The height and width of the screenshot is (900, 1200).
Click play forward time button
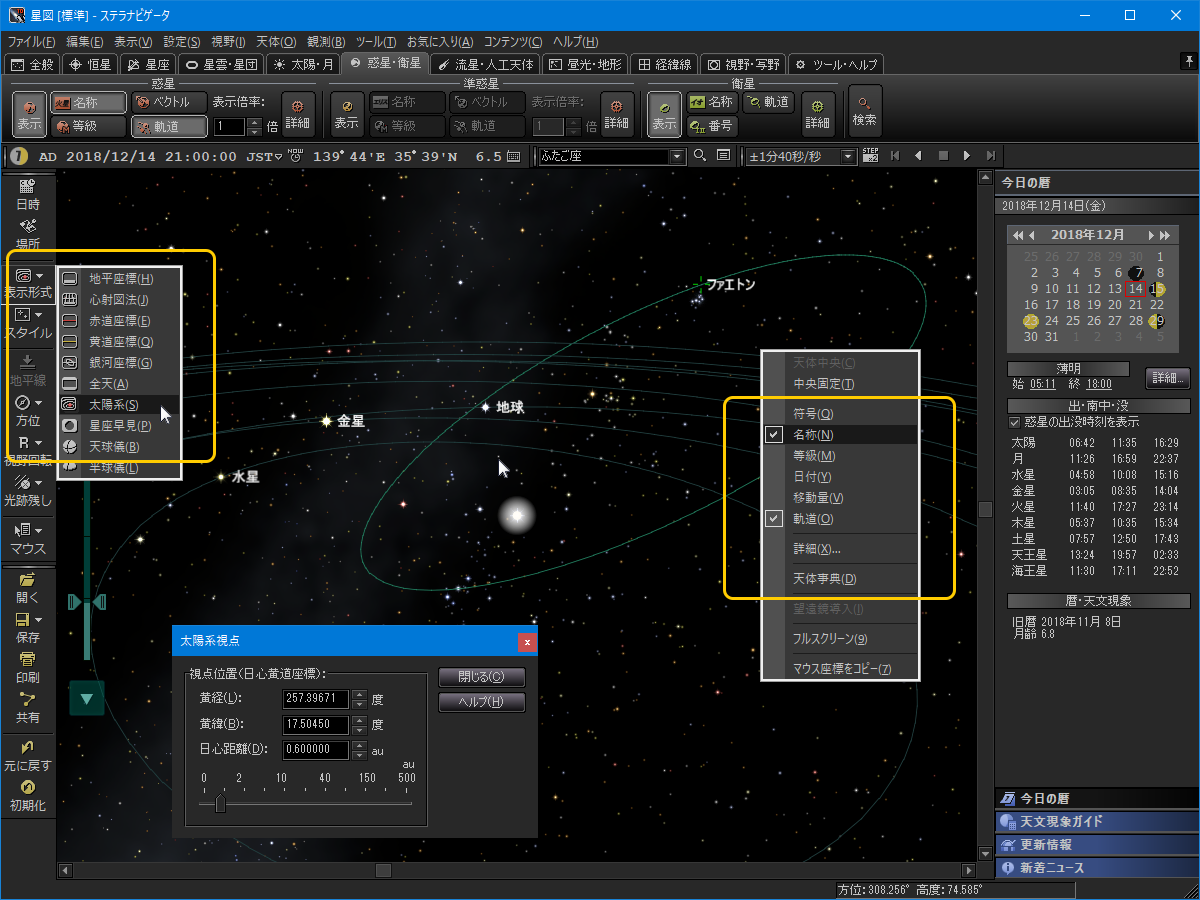coord(966,156)
